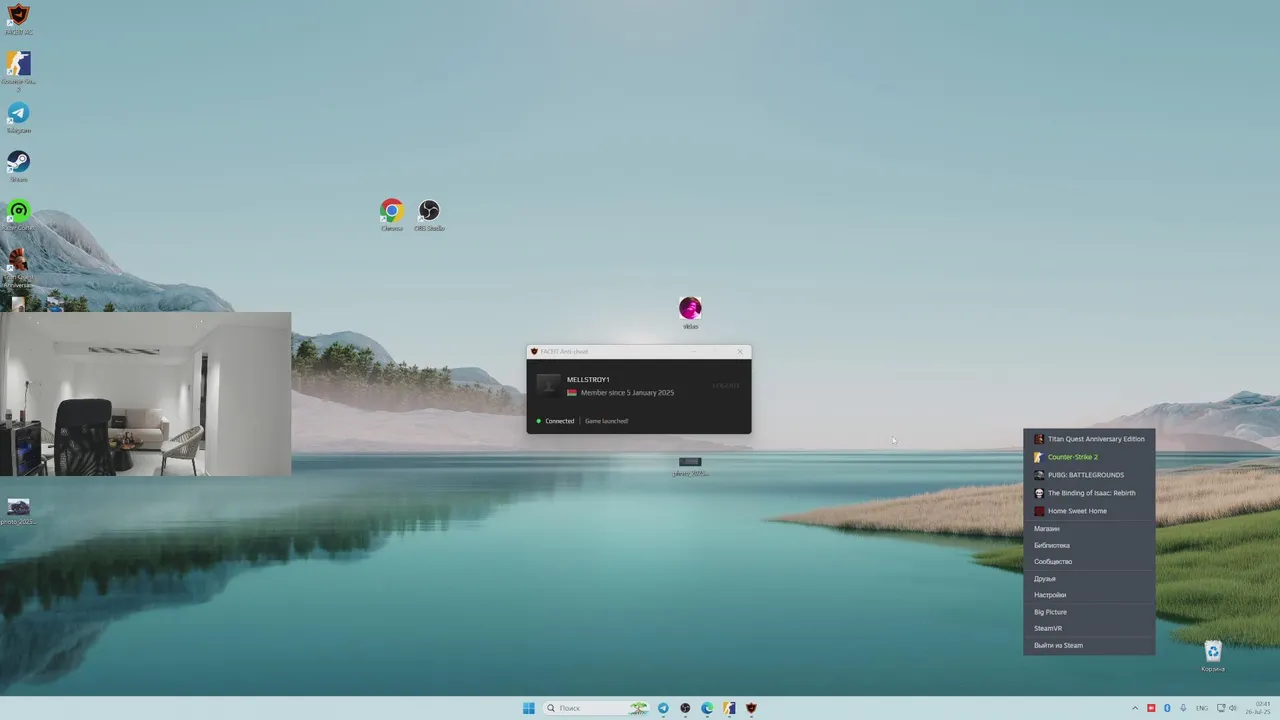
Task: Click the 'Member since 5 January 2025' text
Action: tap(627, 393)
